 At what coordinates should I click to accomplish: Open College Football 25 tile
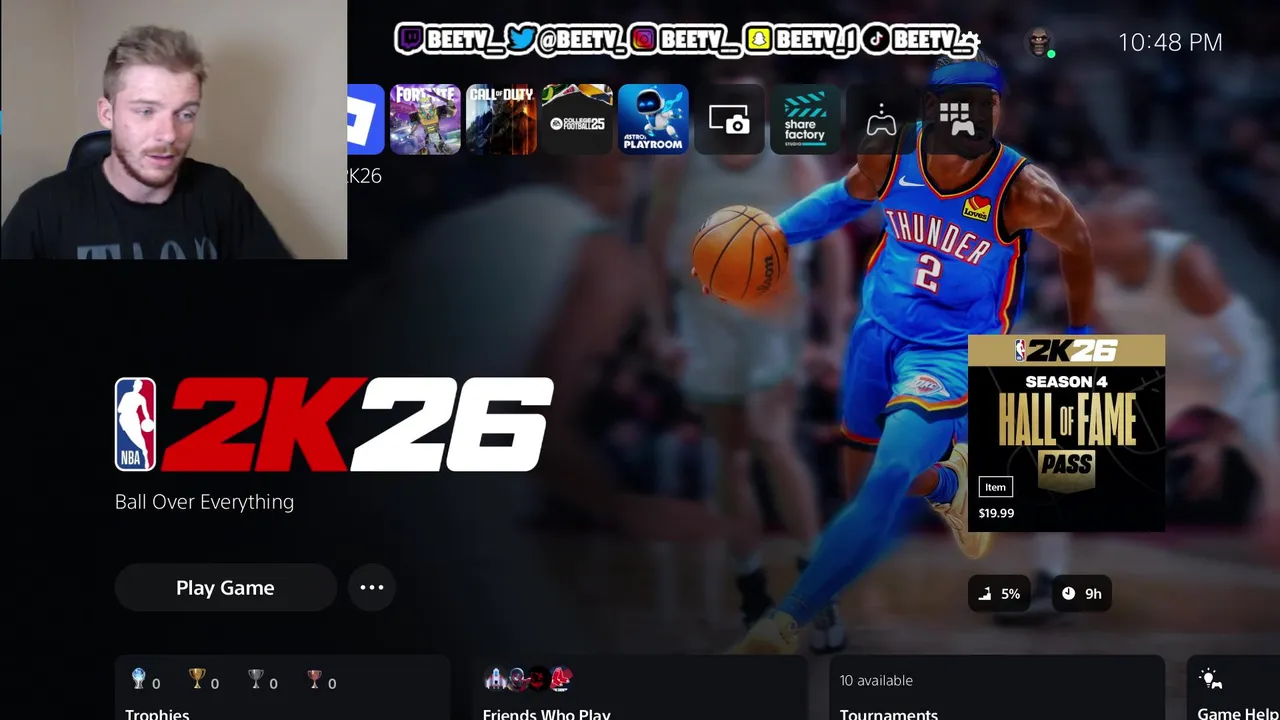coord(577,119)
